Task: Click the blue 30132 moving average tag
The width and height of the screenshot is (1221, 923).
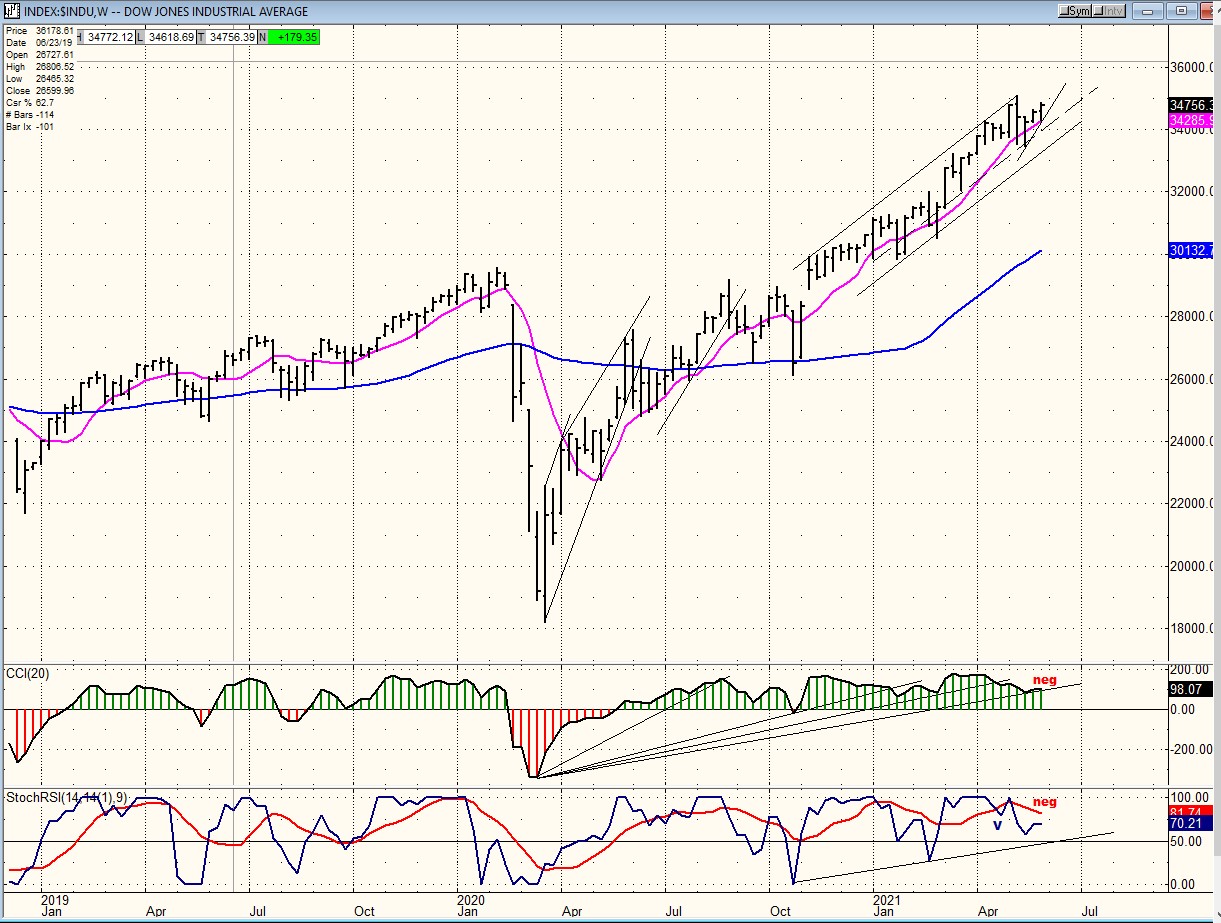Action: tap(1192, 249)
